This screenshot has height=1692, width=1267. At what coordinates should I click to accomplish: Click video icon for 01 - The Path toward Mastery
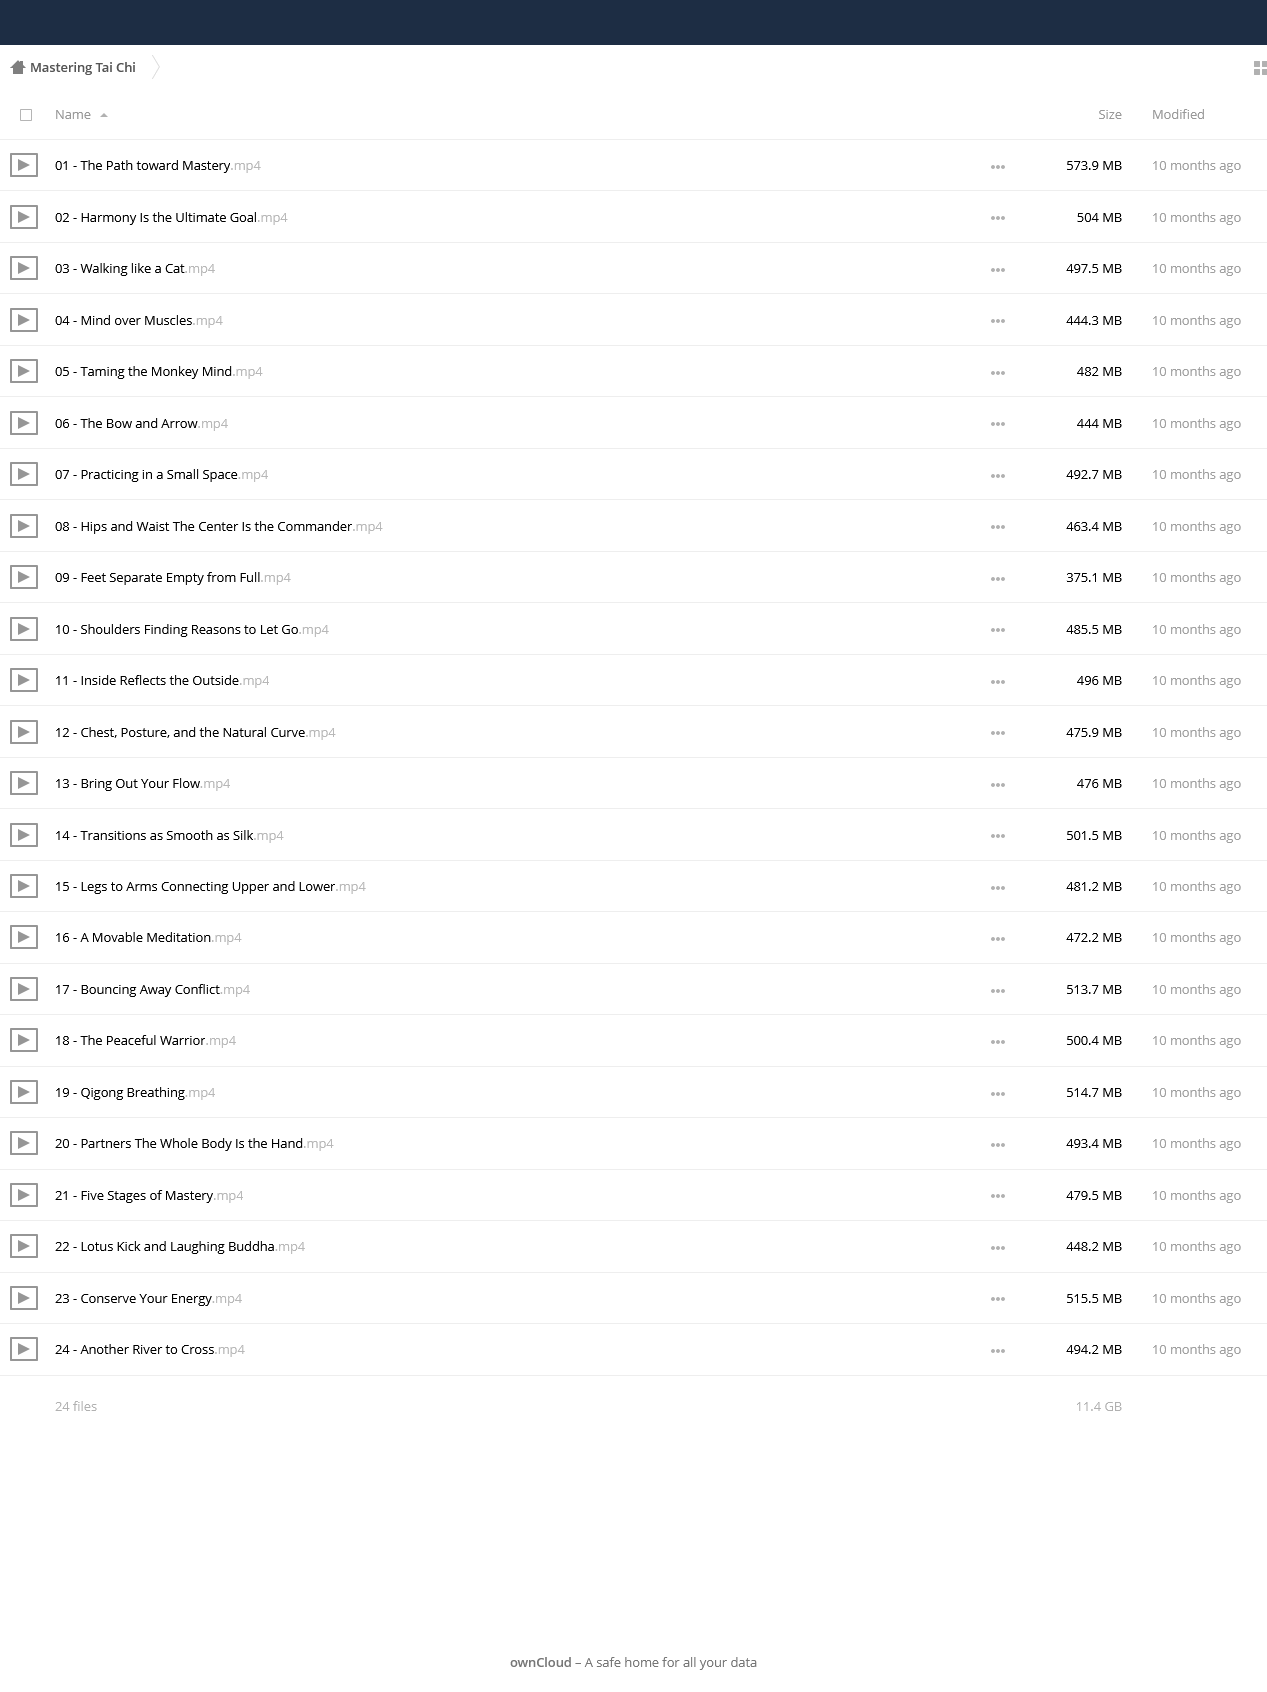(x=24, y=165)
